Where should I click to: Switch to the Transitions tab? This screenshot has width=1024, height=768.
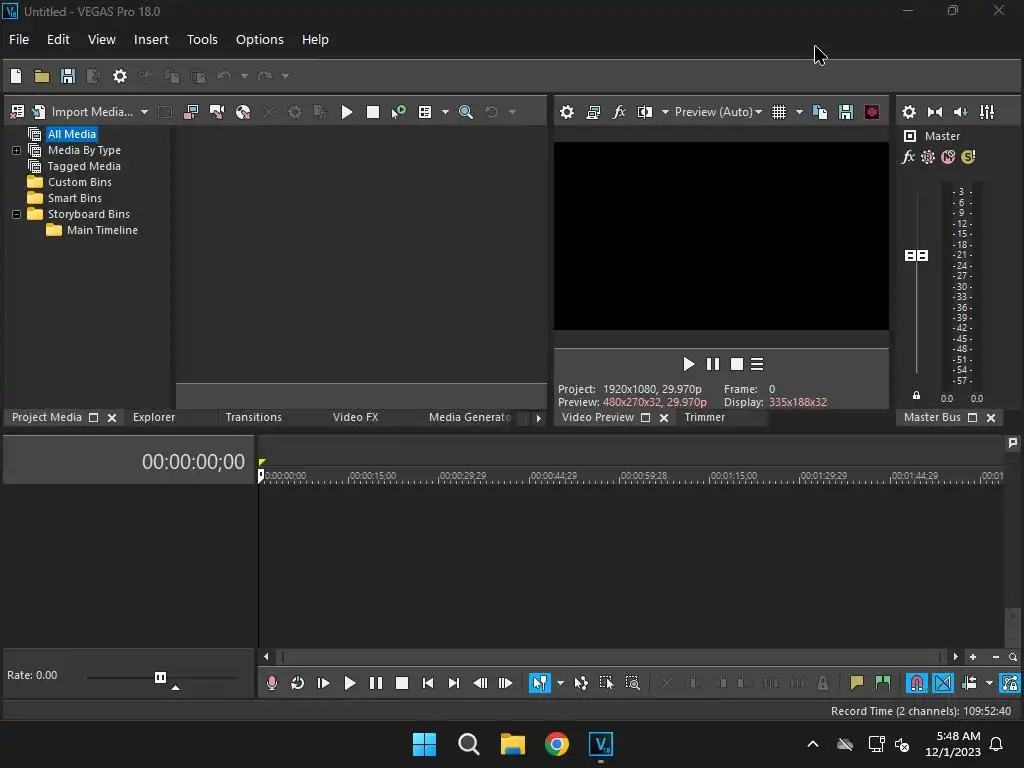coord(253,417)
